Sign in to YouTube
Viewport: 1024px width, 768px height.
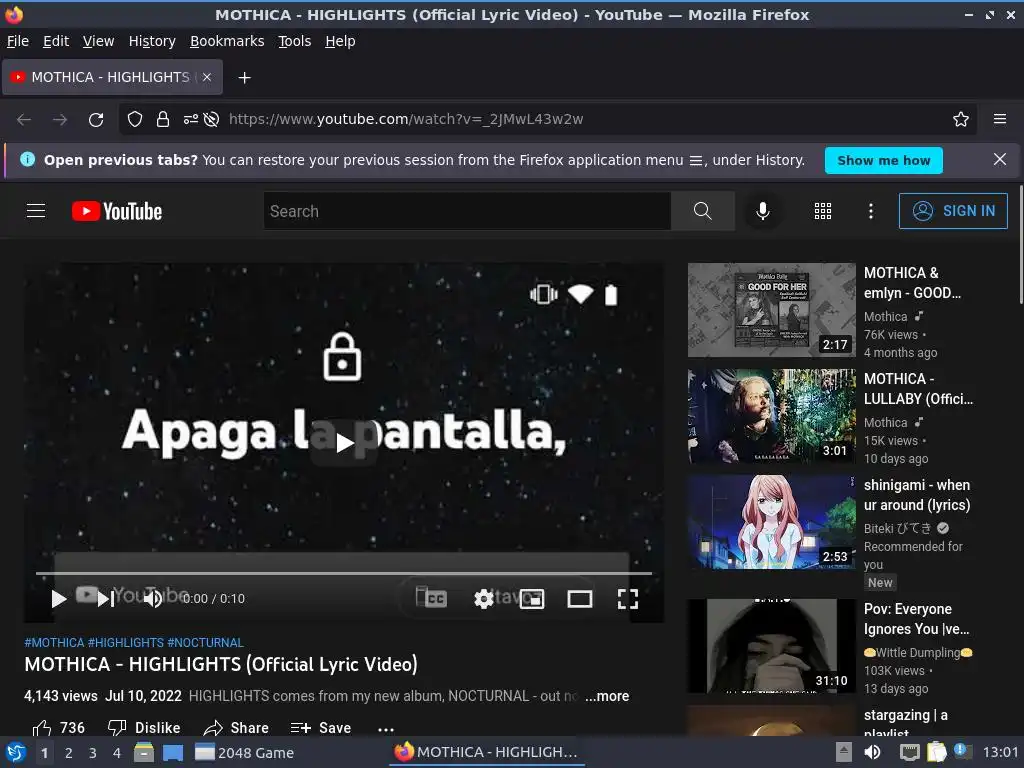click(953, 211)
